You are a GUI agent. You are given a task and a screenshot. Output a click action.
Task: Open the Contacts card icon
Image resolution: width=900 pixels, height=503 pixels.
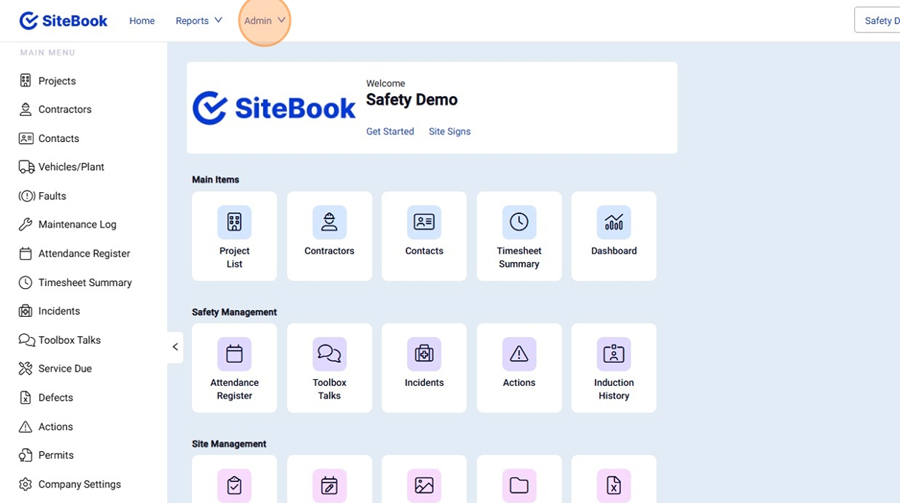tap(424, 222)
